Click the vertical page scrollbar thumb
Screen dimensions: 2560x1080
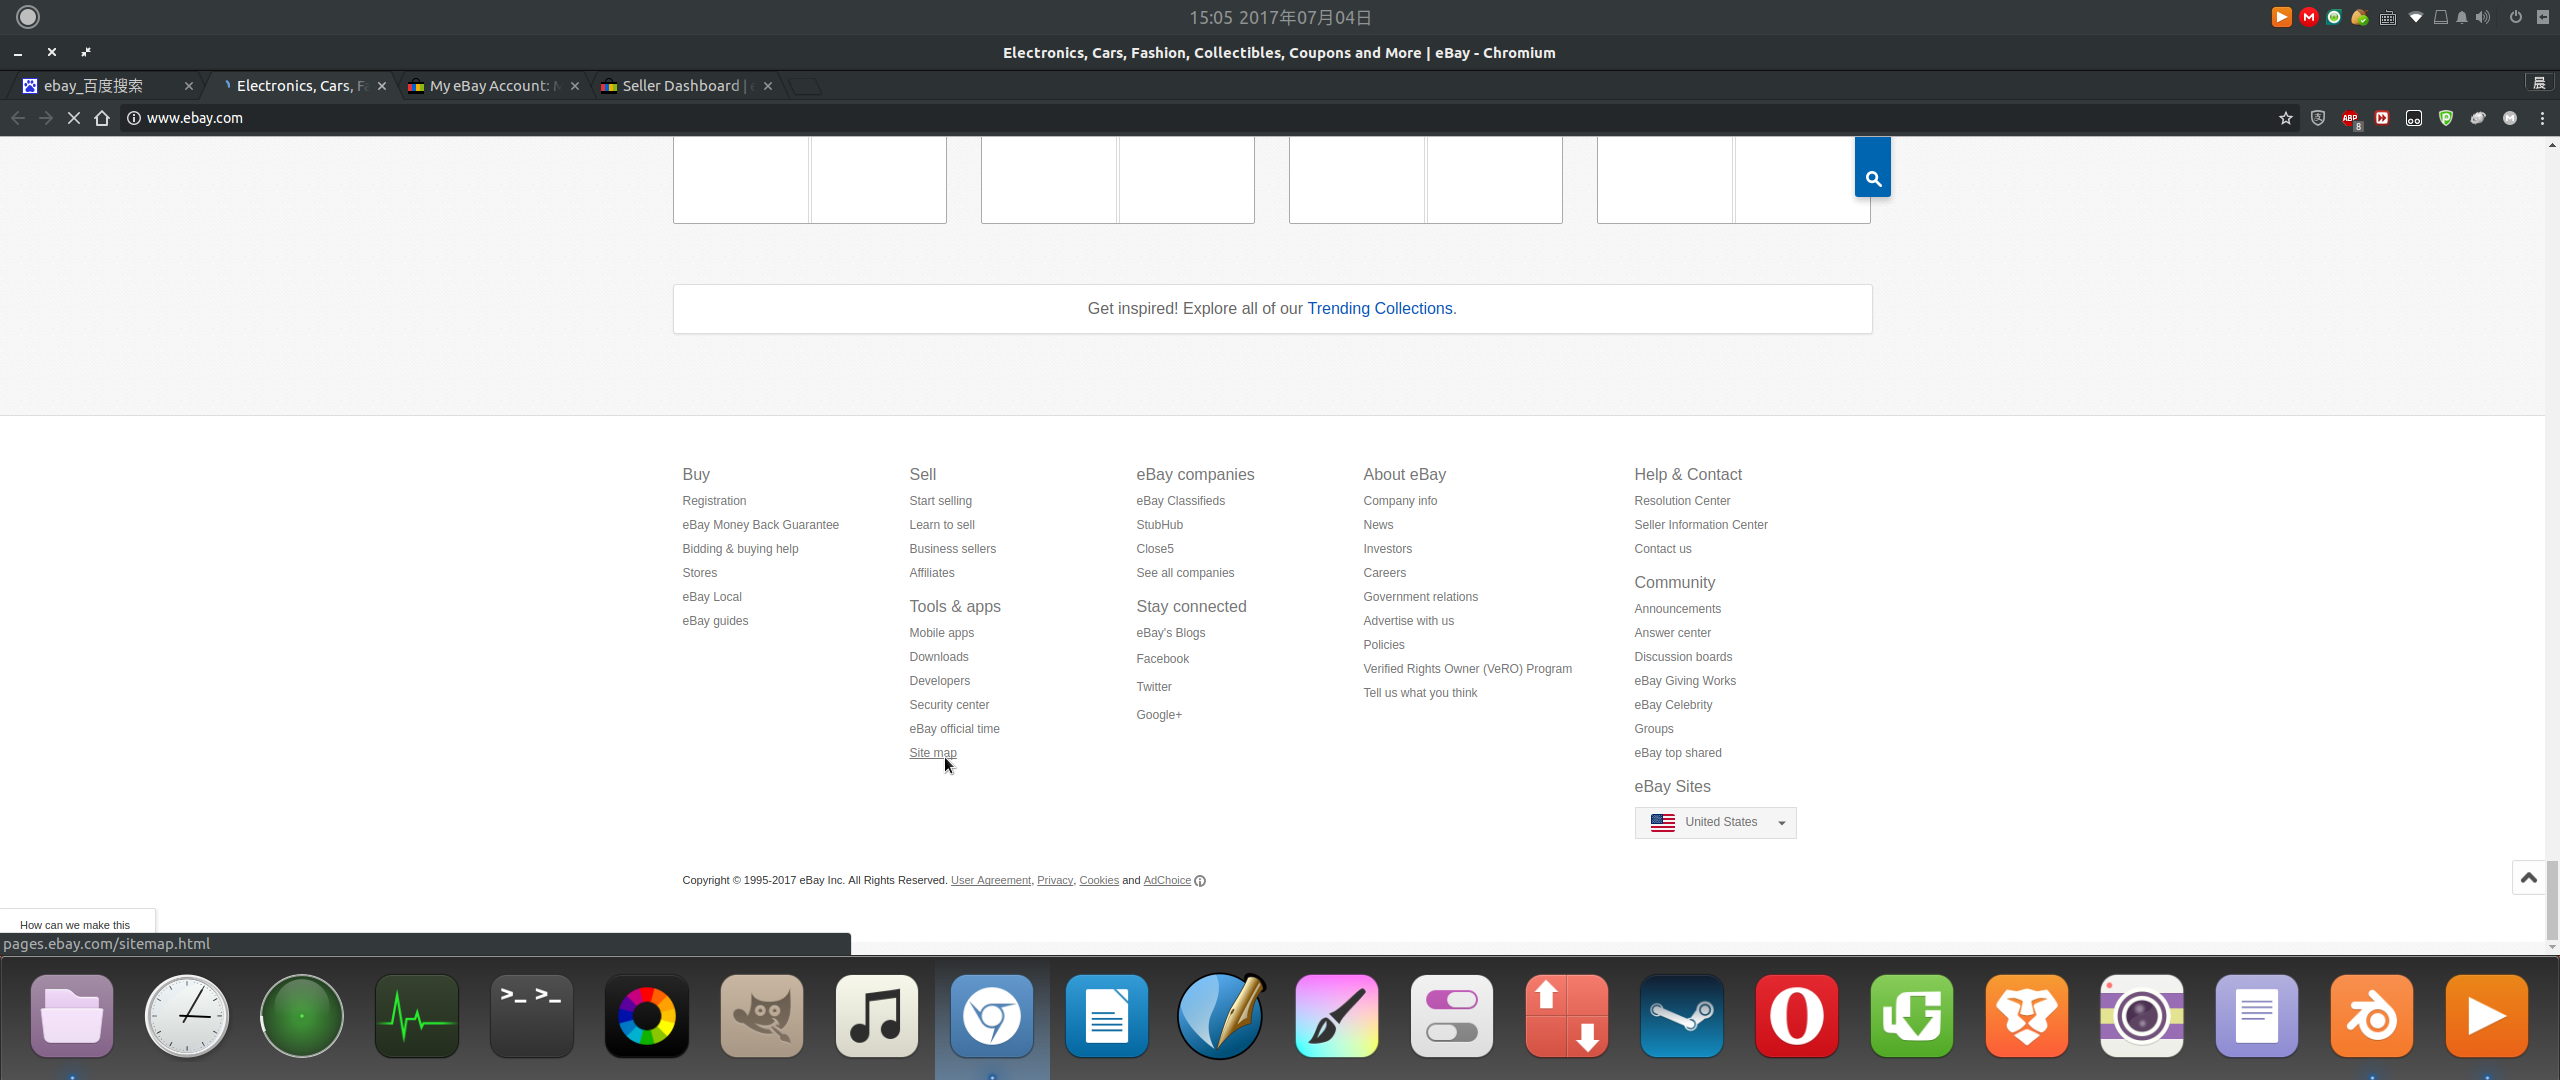click(x=2552, y=900)
